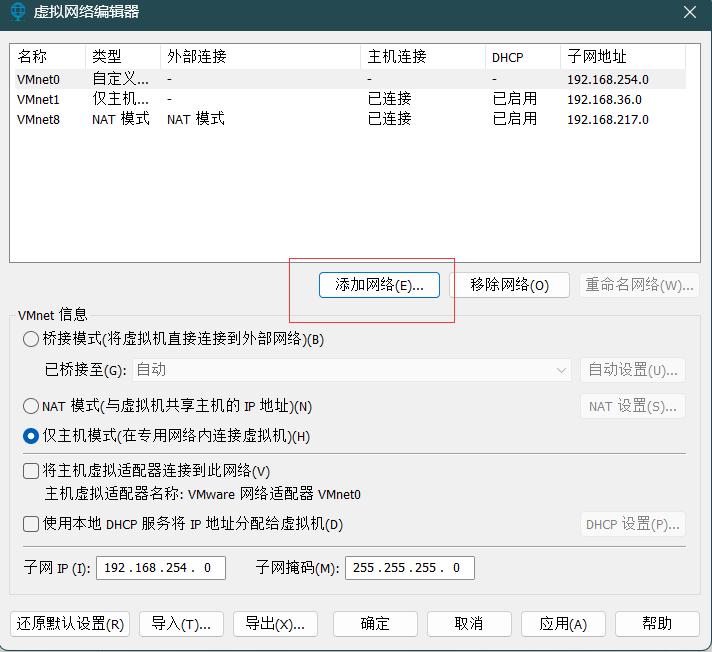This screenshot has height=652, width=712.
Task: Click the 子网 IP input field
Action: (161, 568)
